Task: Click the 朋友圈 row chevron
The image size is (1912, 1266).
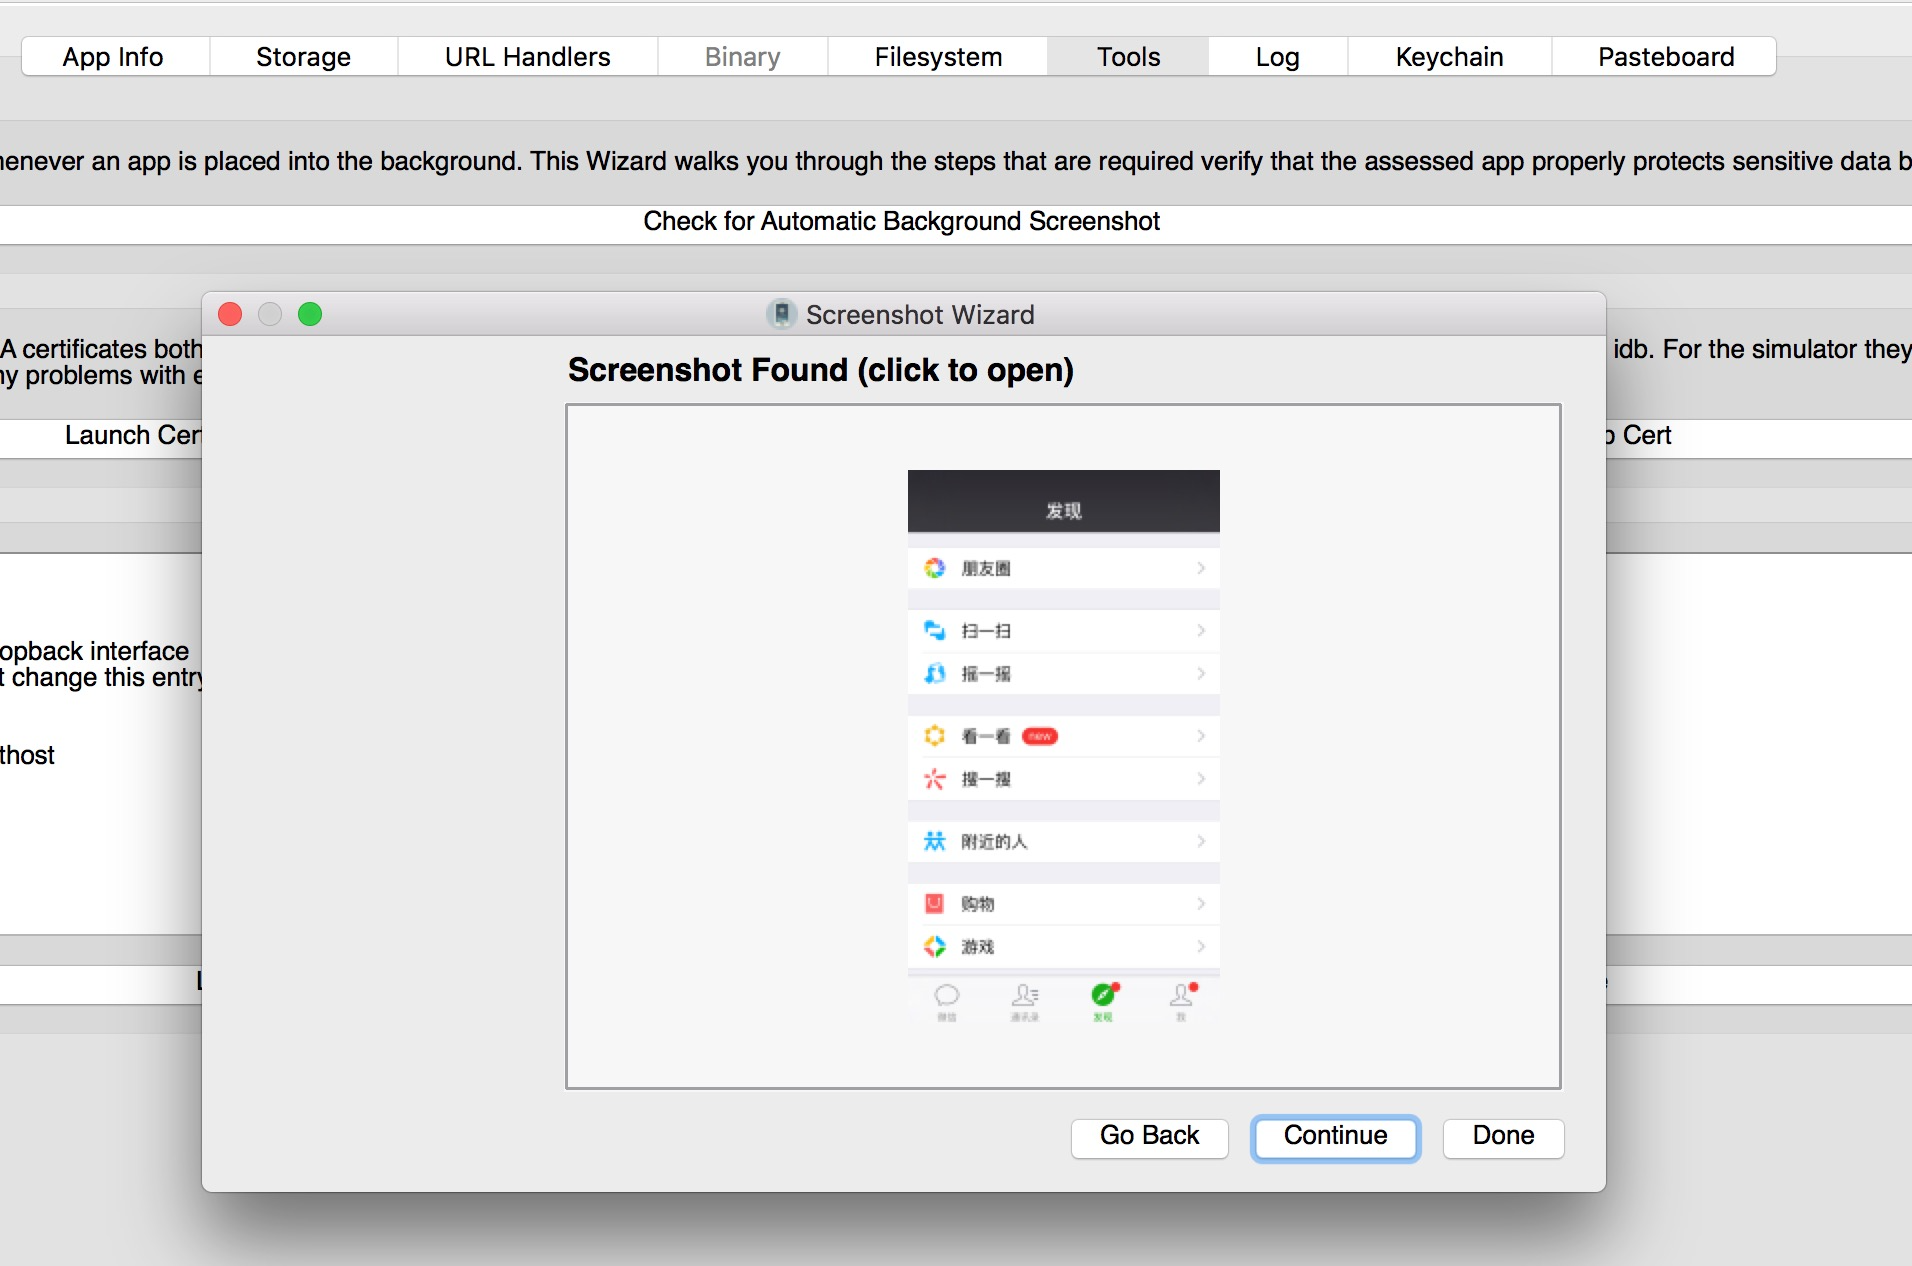Action: [1201, 568]
